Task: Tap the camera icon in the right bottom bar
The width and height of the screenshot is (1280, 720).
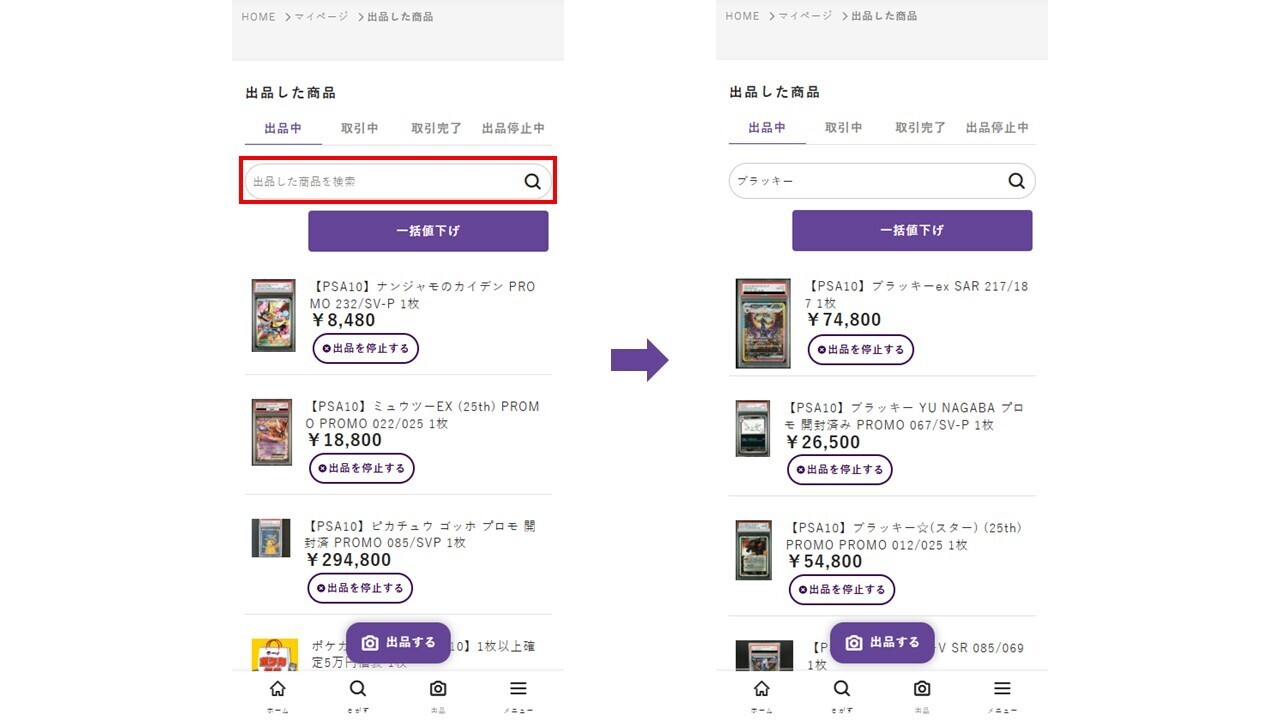Action: [x=922, y=689]
